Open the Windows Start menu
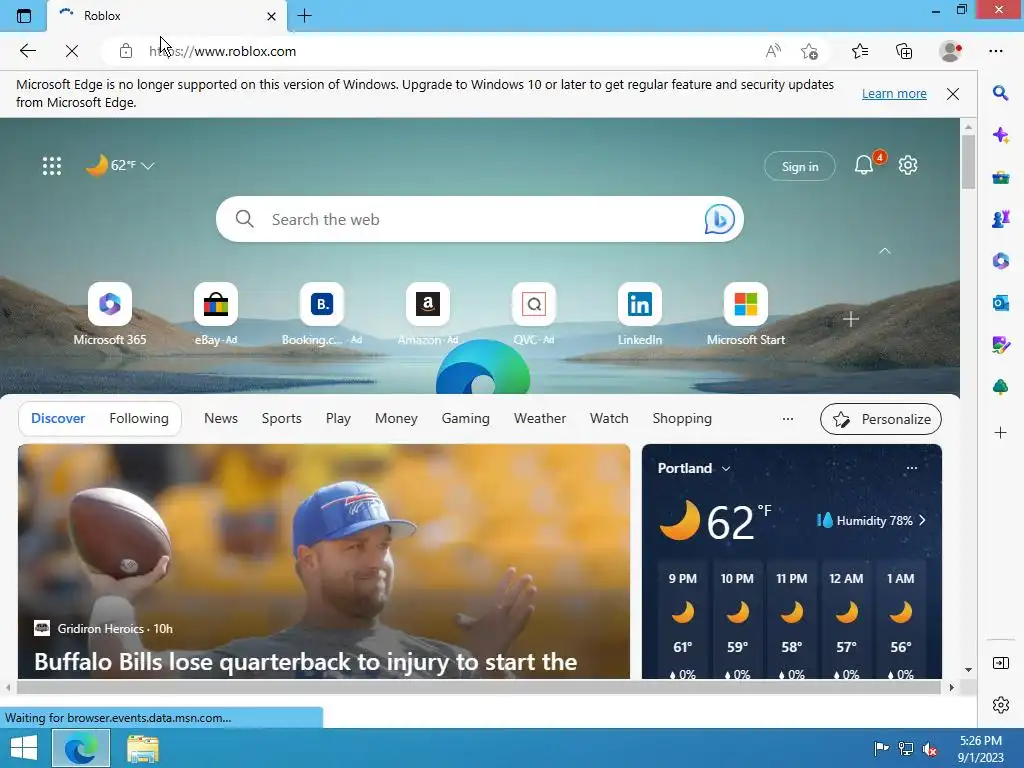The width and height of the screenshot is (1024, 768). (x=24, y=748)
